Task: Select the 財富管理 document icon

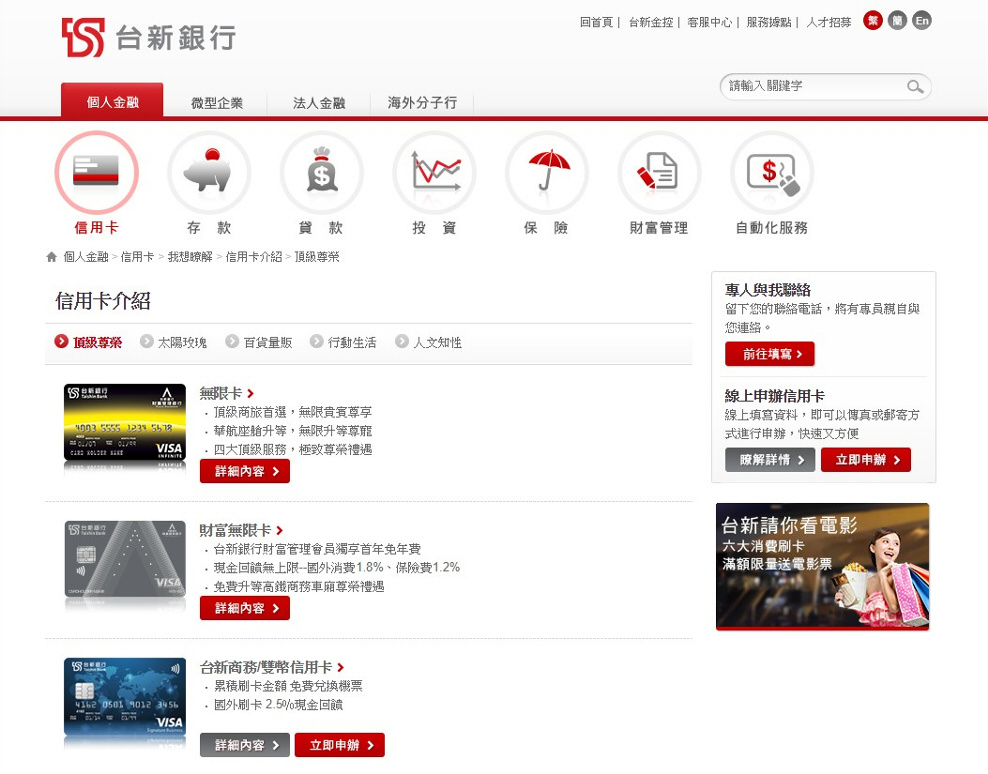Action: click(659, 172)
